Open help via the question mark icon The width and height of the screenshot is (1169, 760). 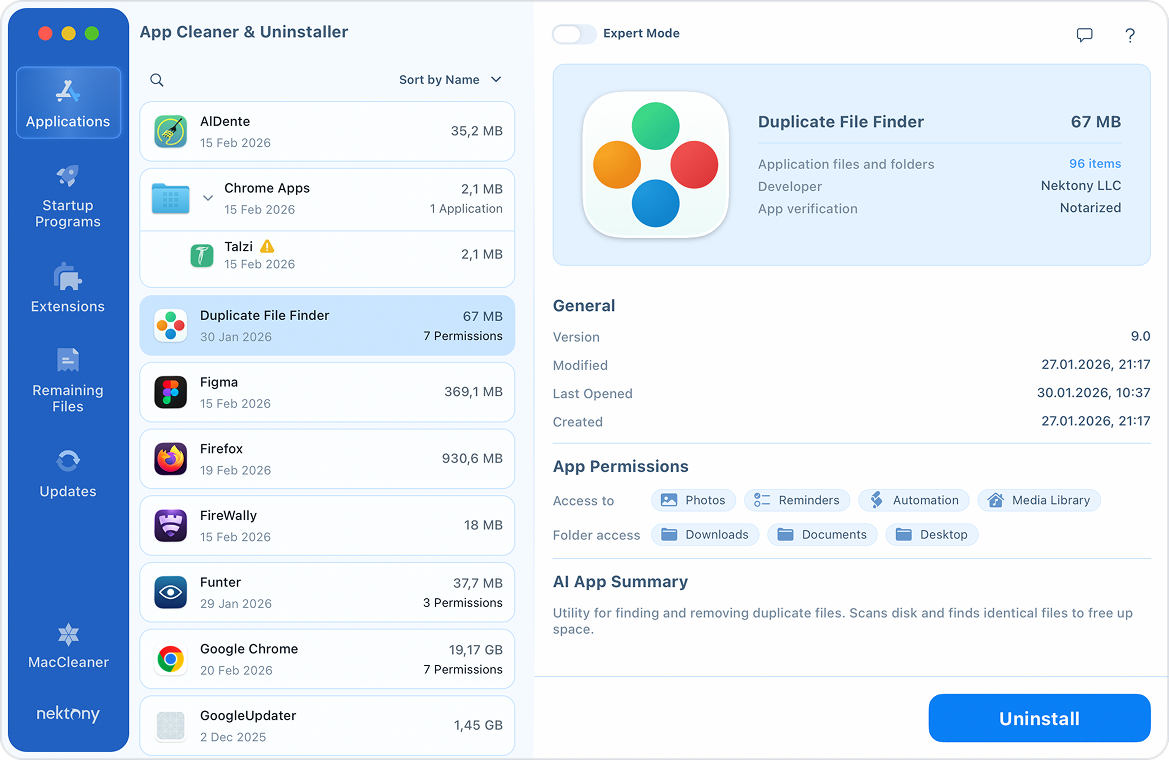click(x=1130, y=34)
